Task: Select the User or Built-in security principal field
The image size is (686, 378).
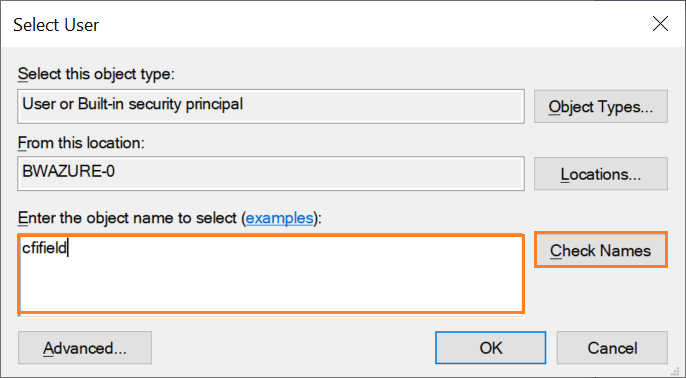Action: 271,106
